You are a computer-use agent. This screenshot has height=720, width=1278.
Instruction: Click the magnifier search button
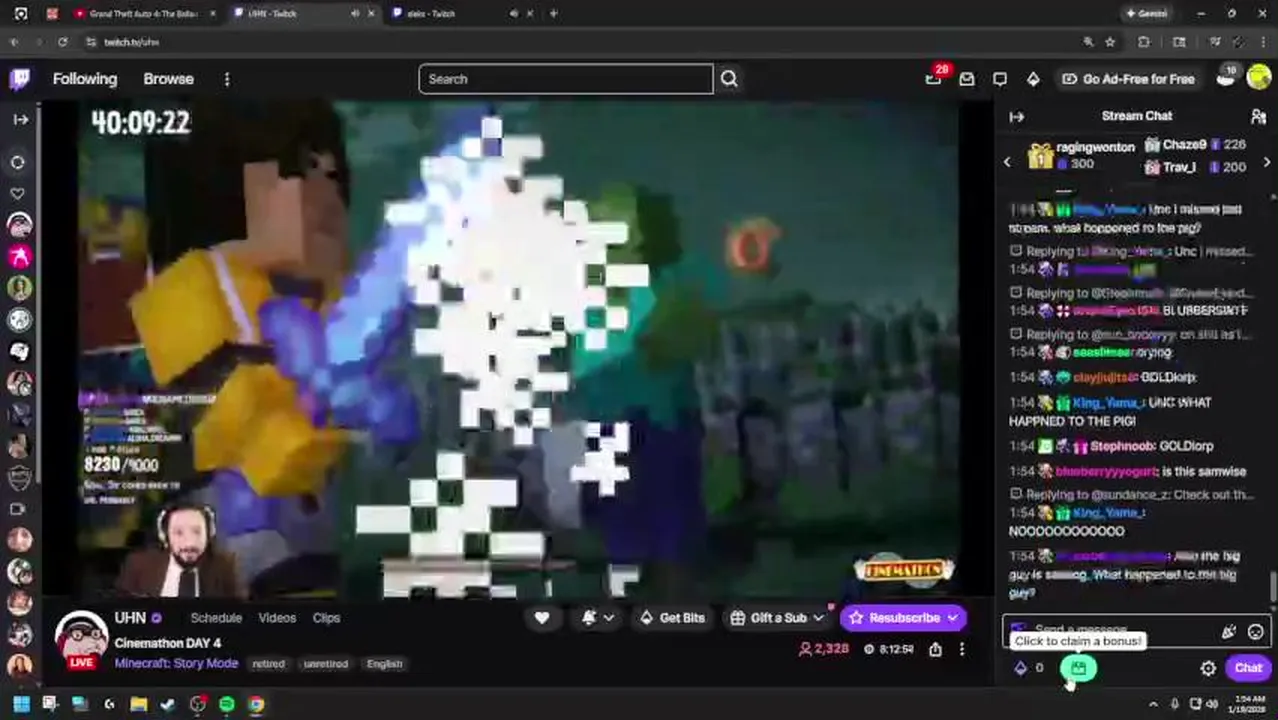coord(729,79)
